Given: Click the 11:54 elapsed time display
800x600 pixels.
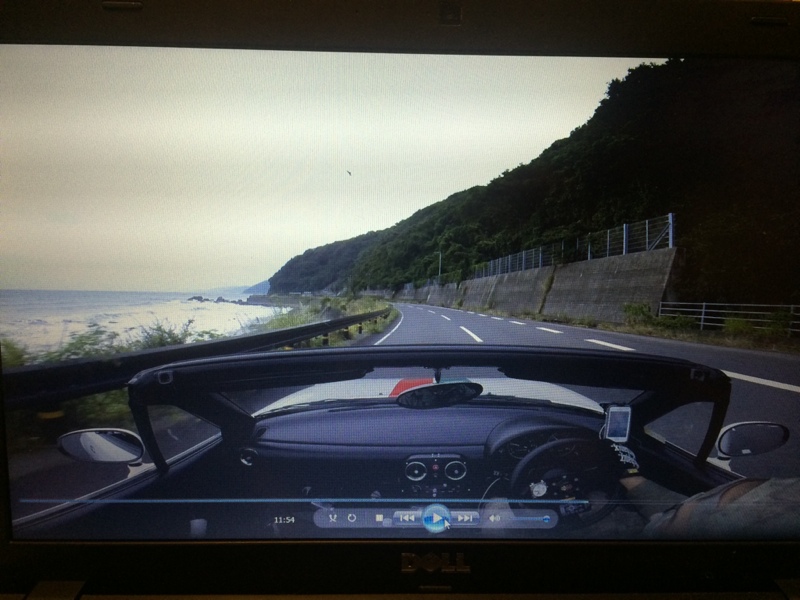Looking at the screenshot, I should [x=284, y=520].
